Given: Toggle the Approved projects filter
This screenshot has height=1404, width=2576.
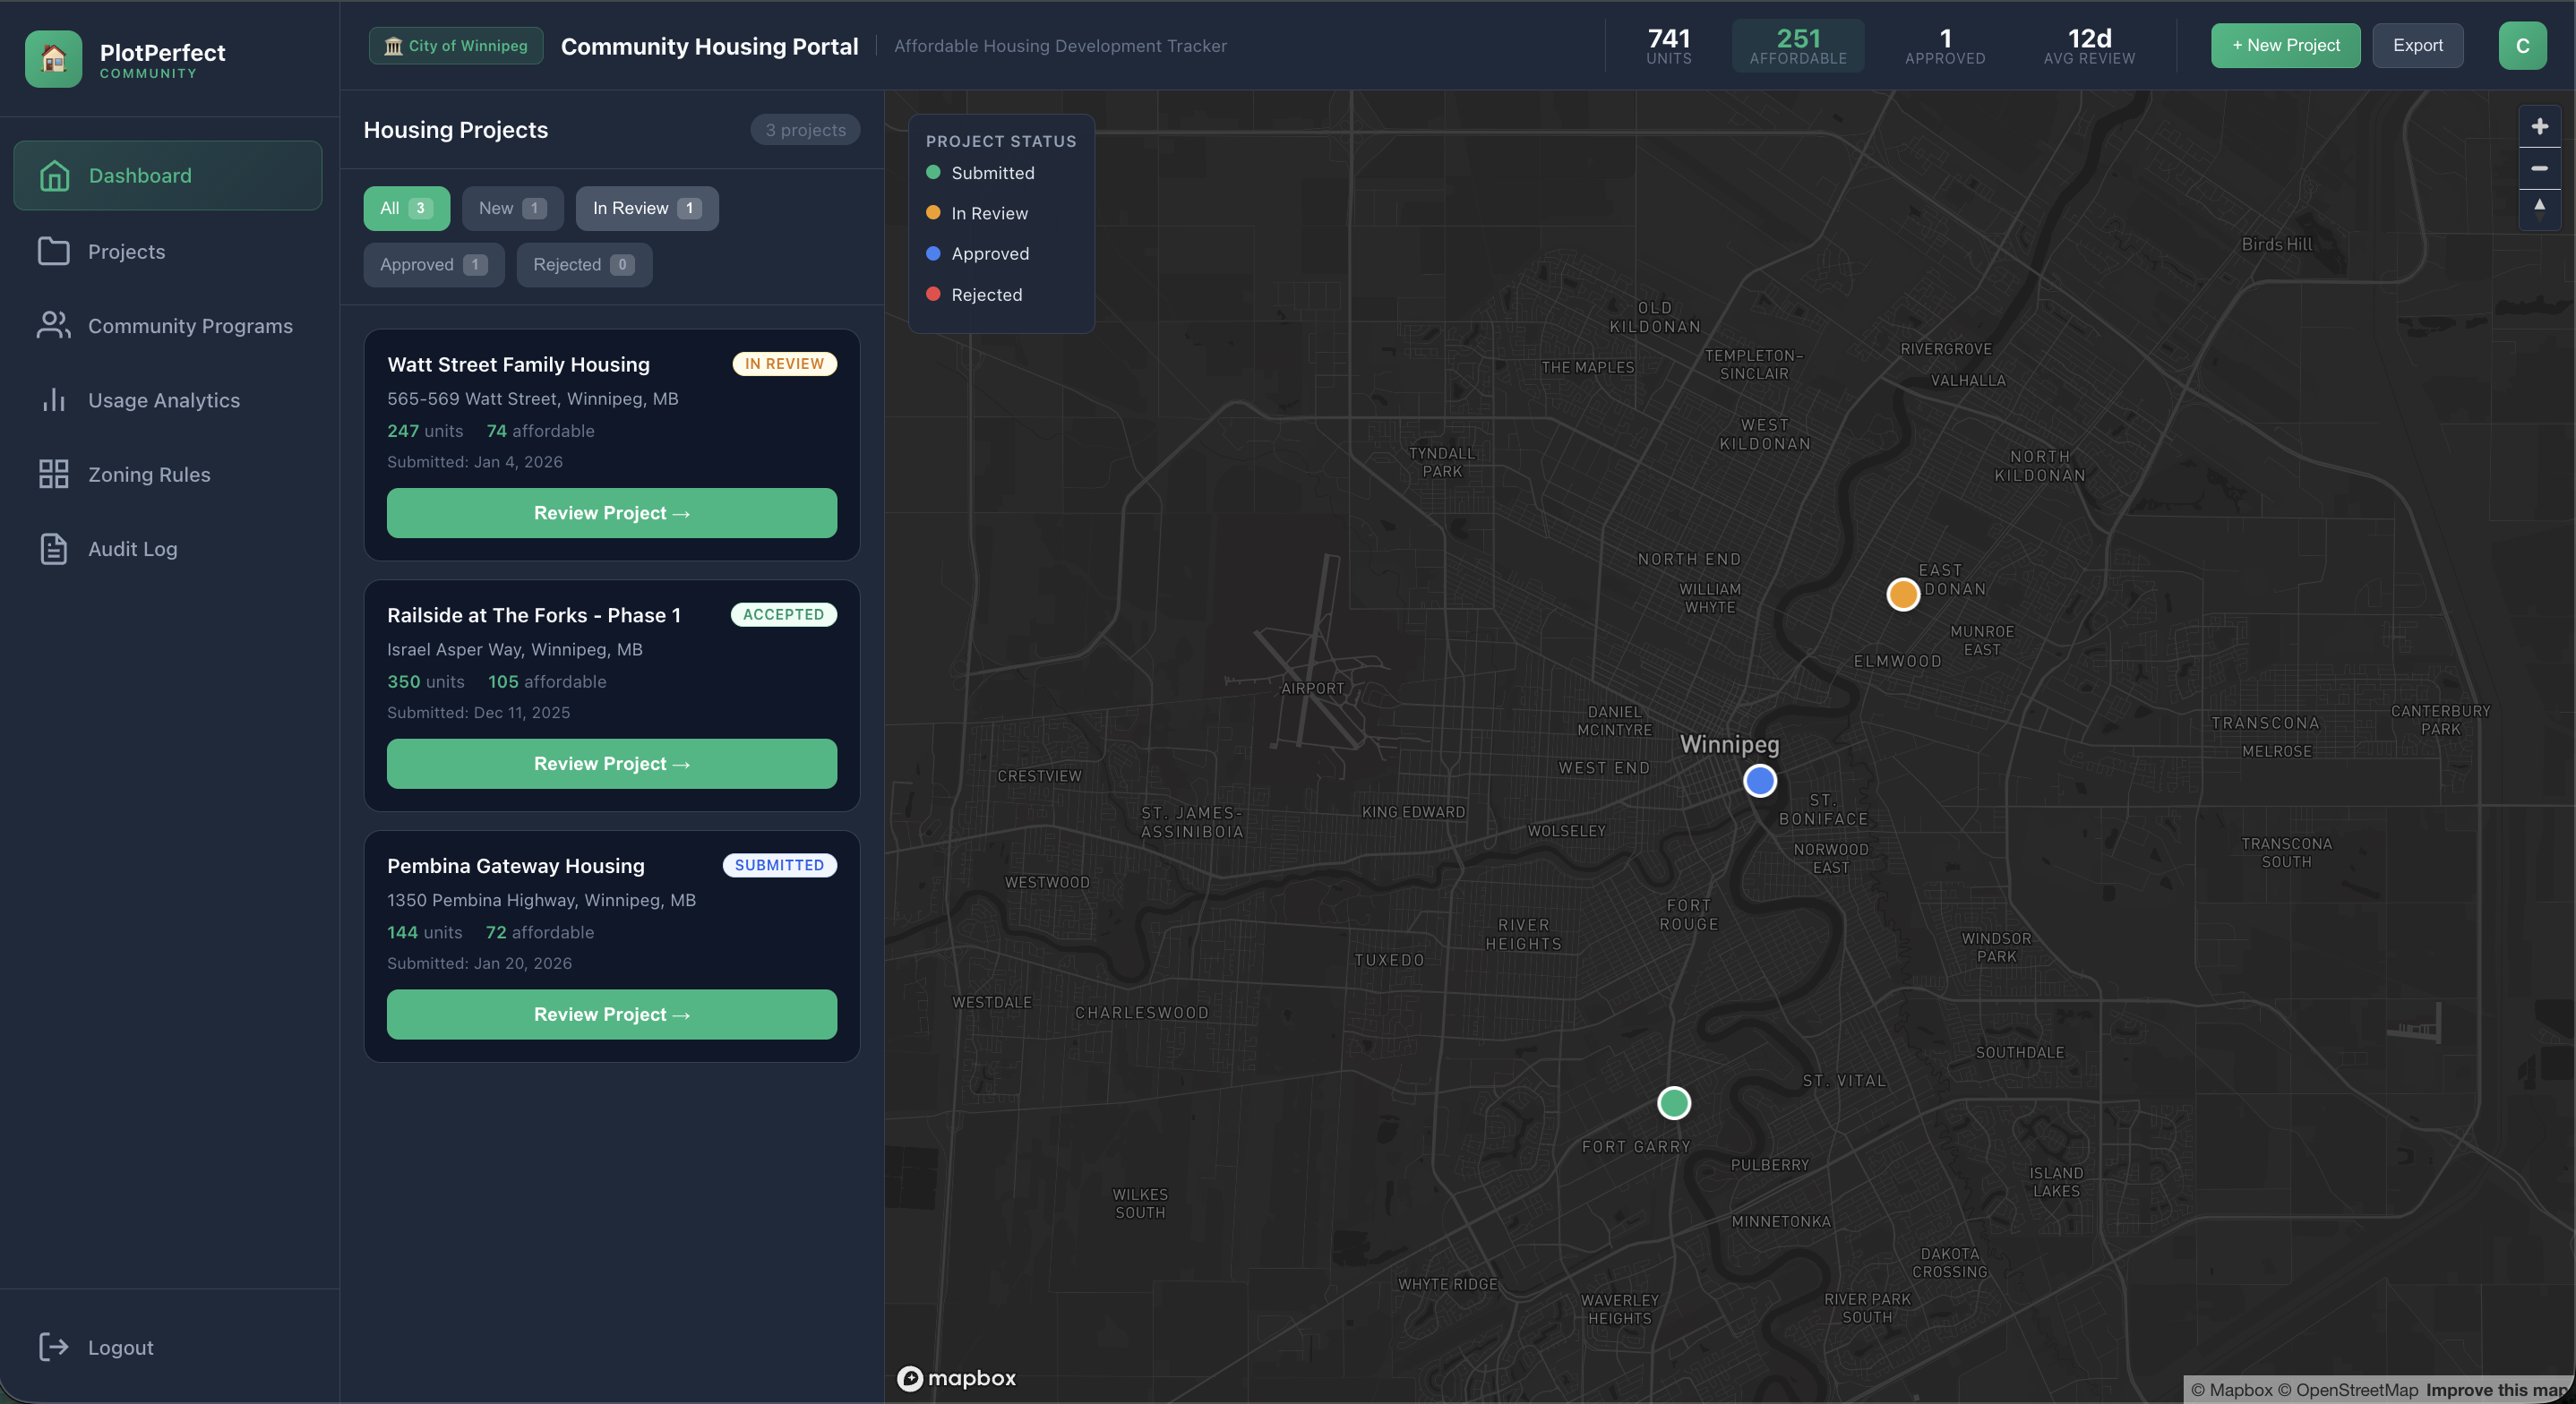Looking at the screenshot, I should pos(433,264).
